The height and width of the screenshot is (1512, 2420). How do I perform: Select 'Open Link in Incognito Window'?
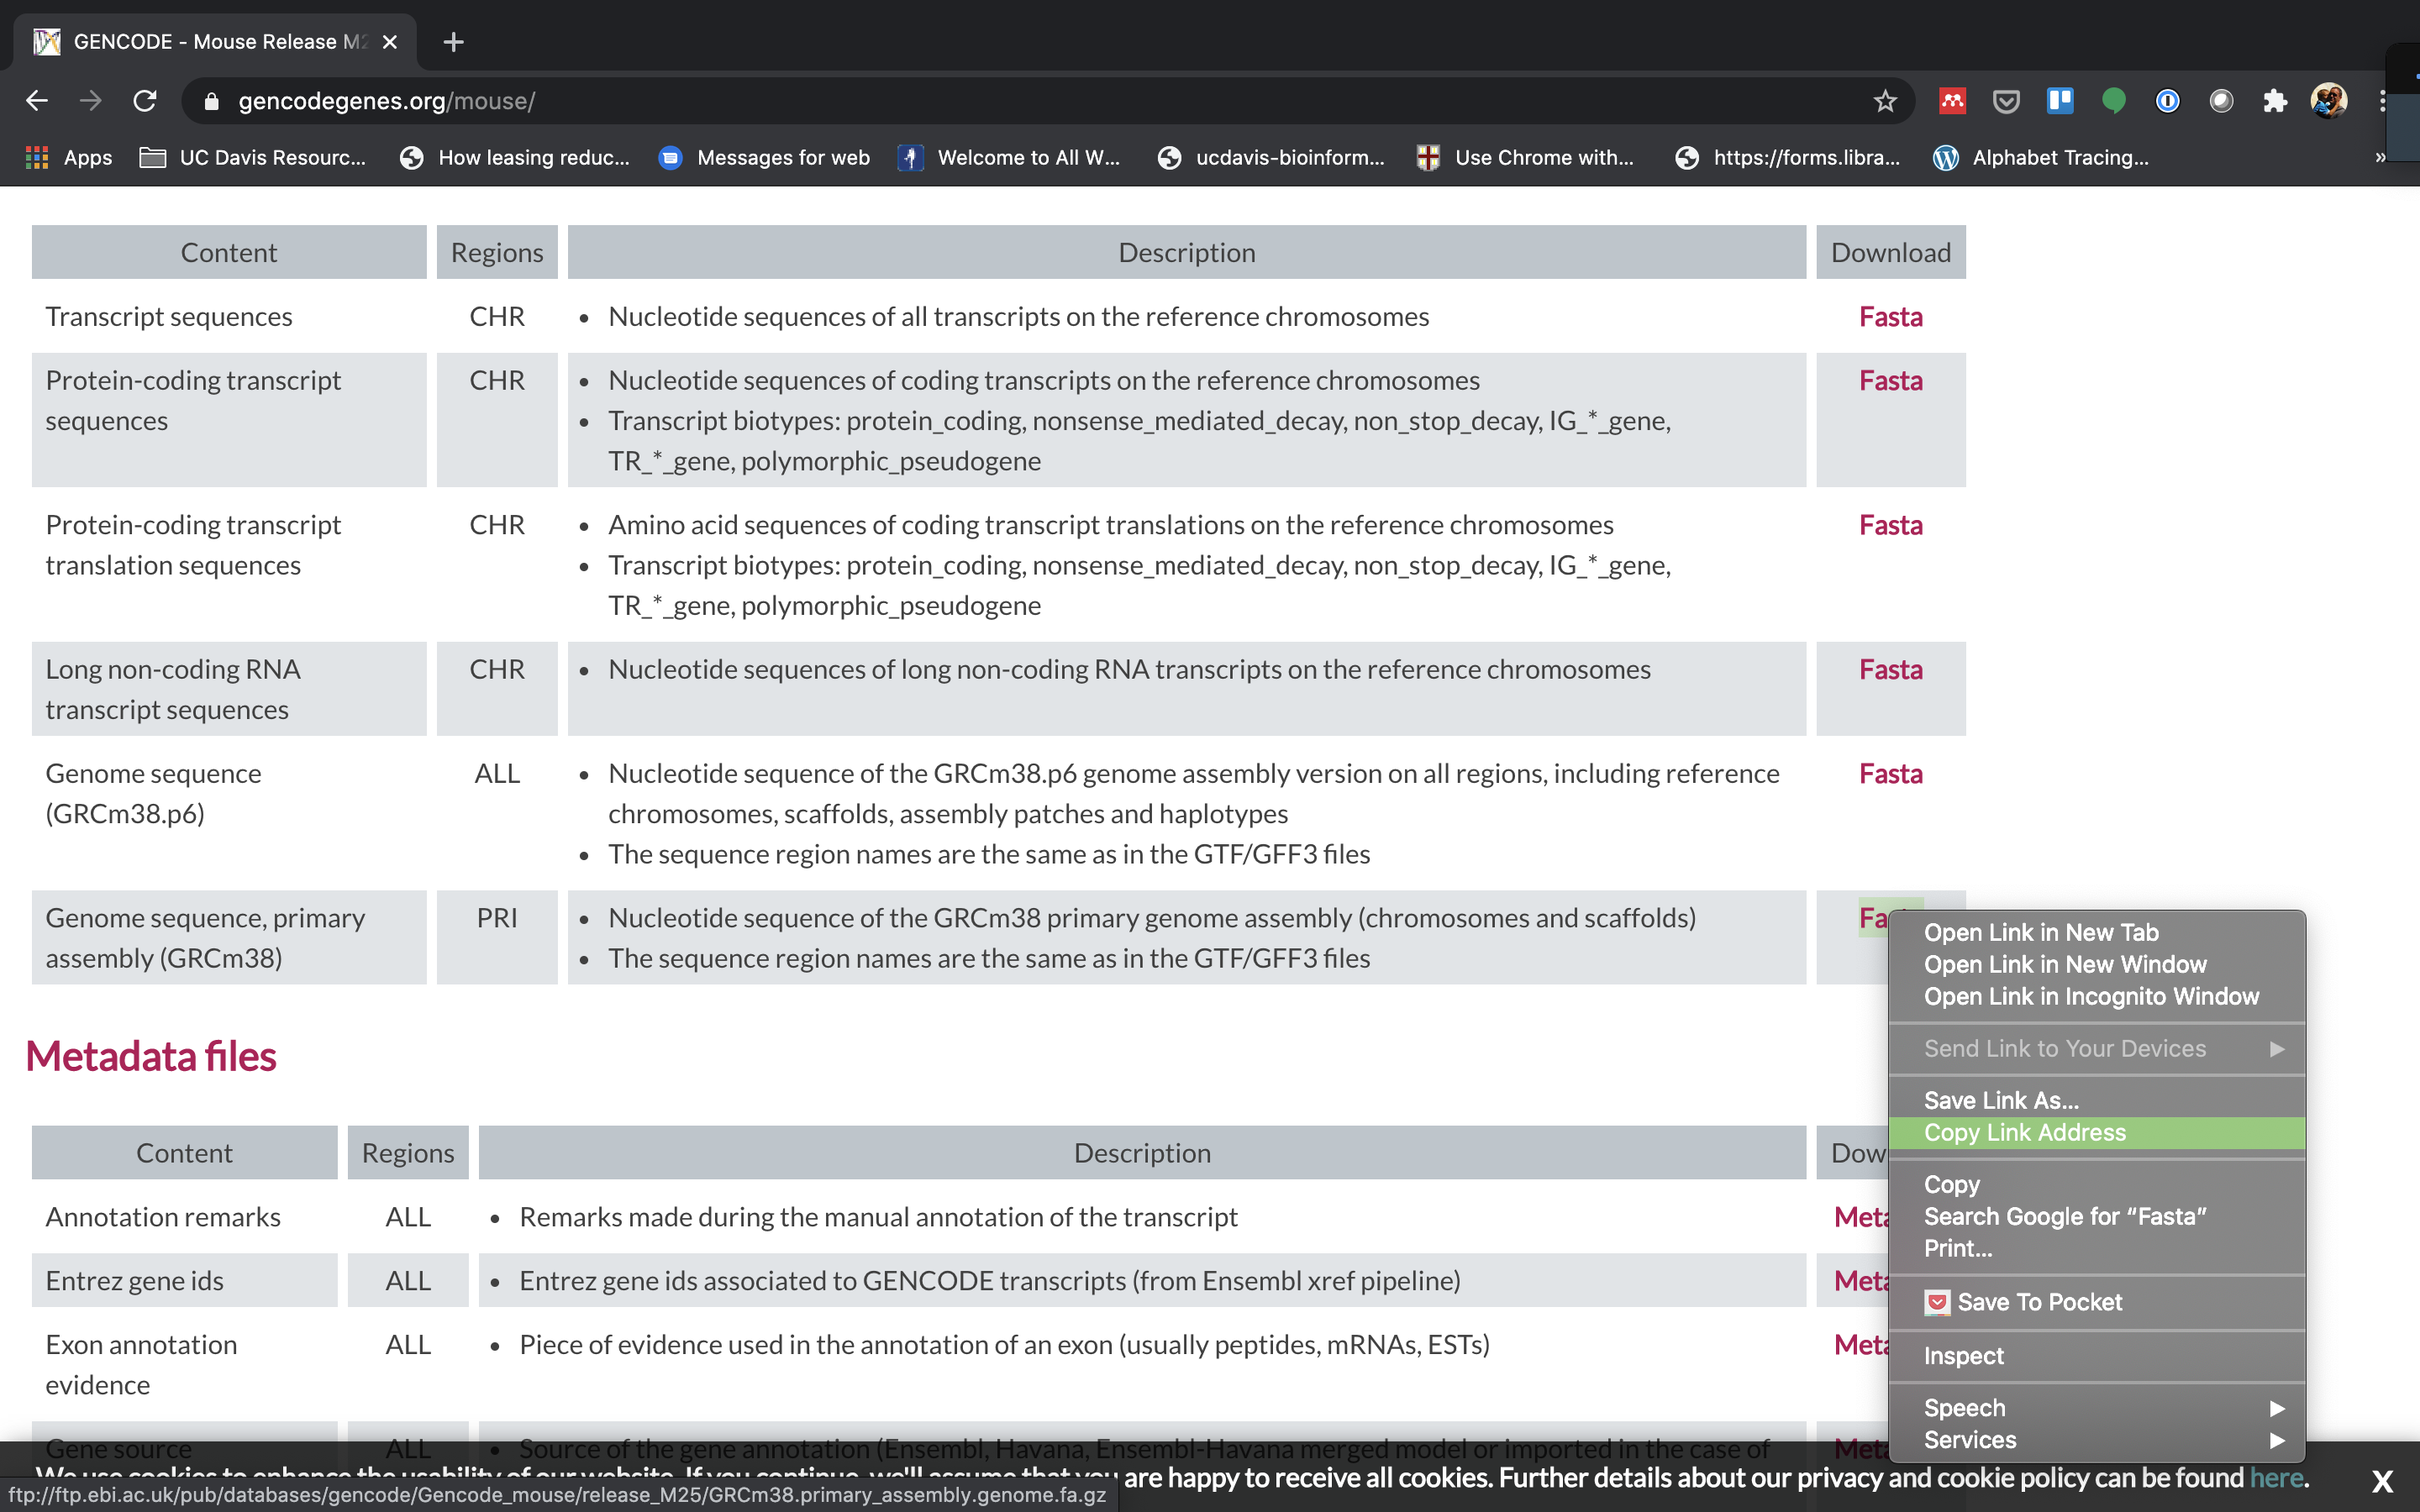click(x=2091, y=995)
